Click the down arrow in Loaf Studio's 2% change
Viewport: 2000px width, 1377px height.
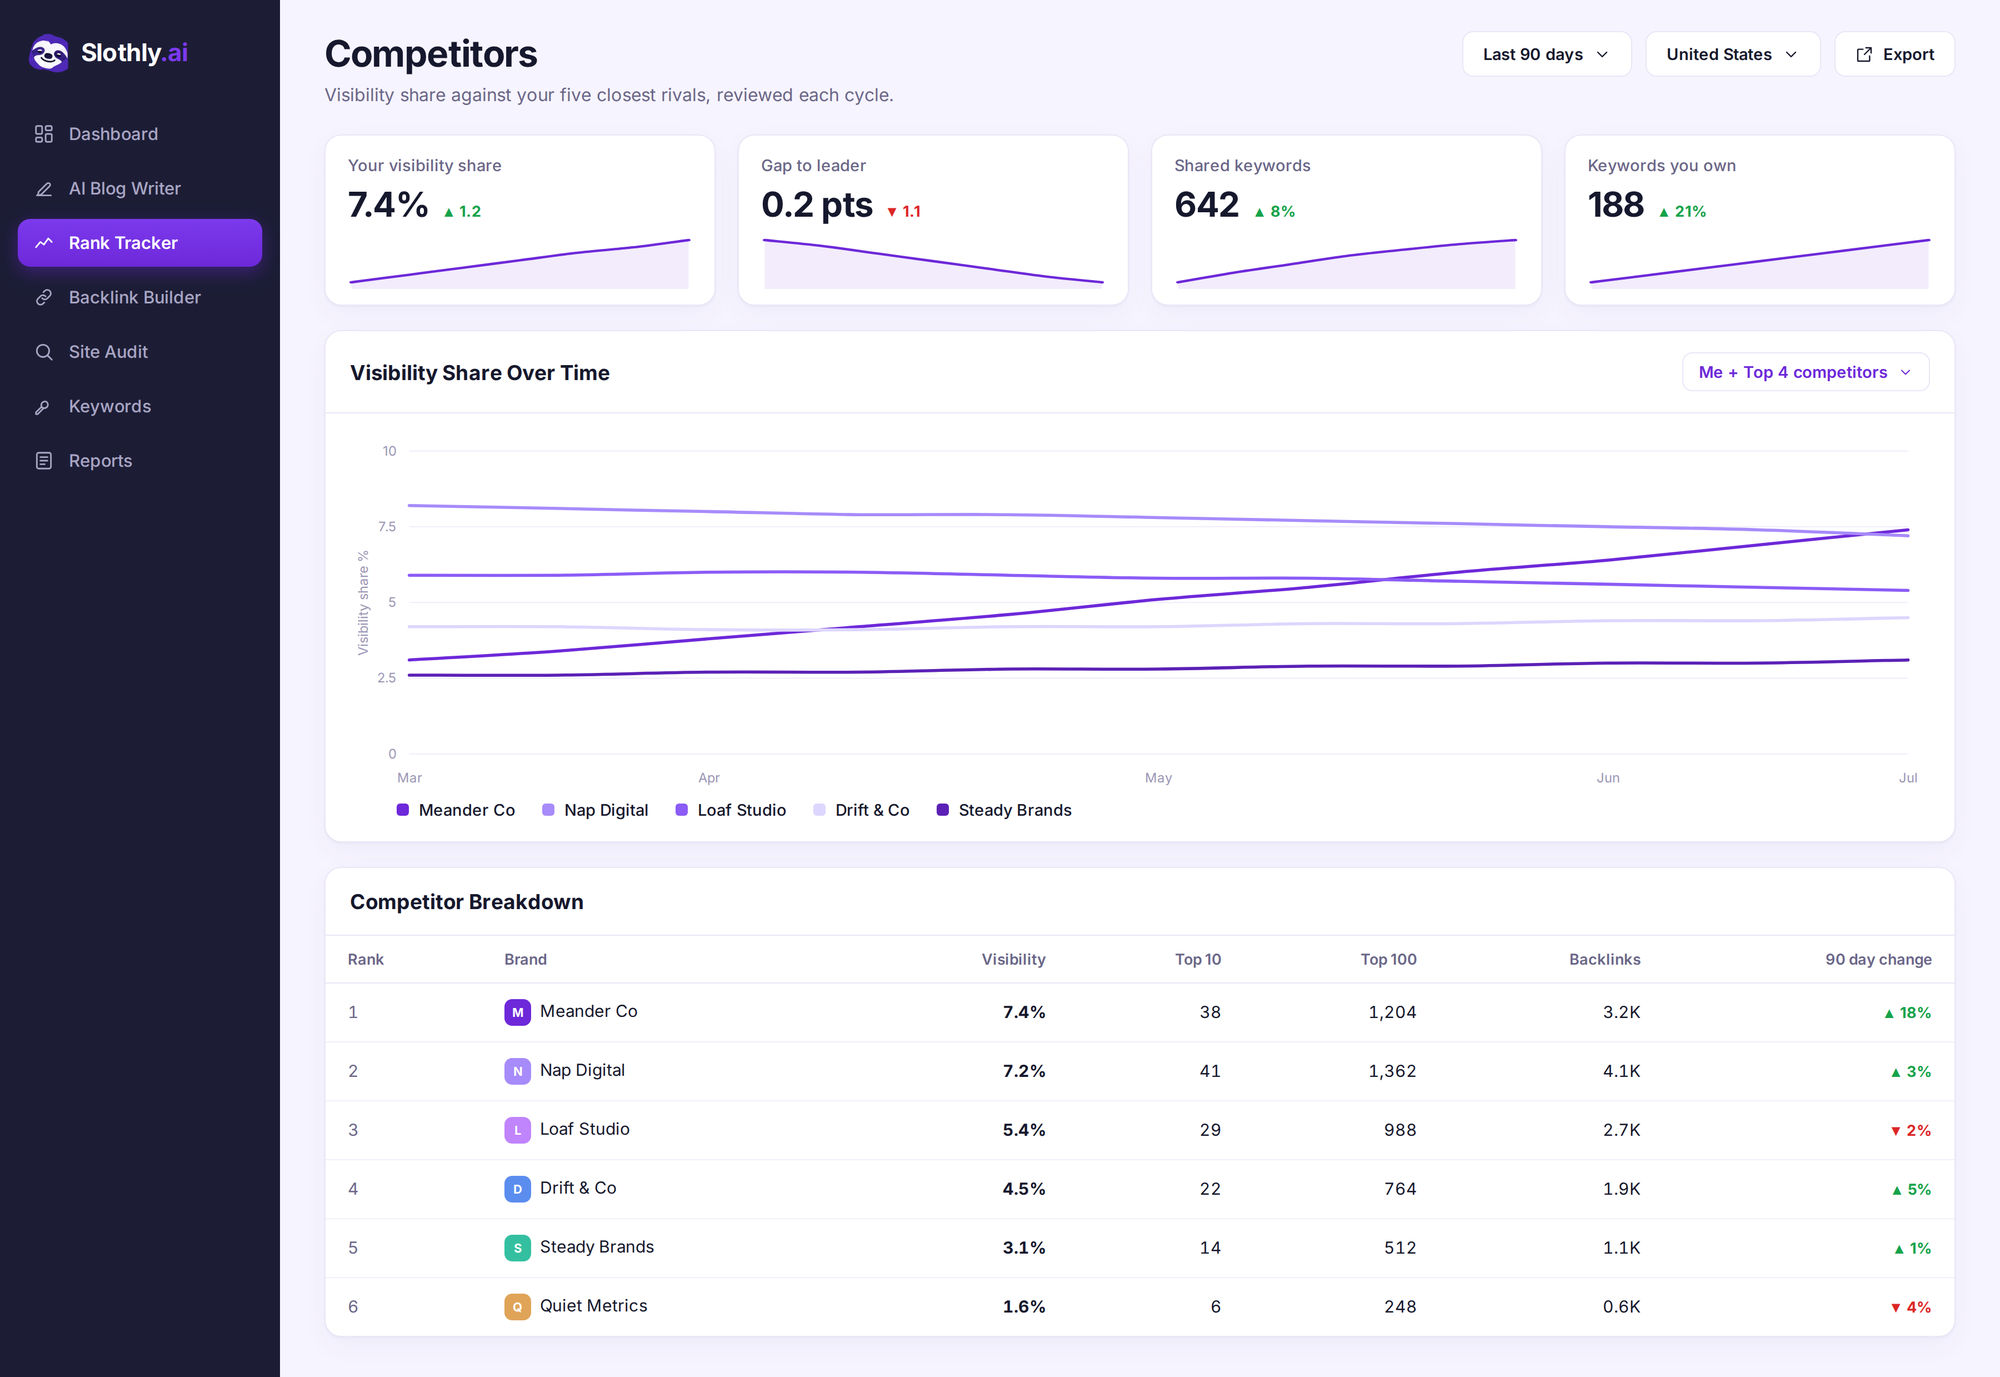(1896, 1131)
